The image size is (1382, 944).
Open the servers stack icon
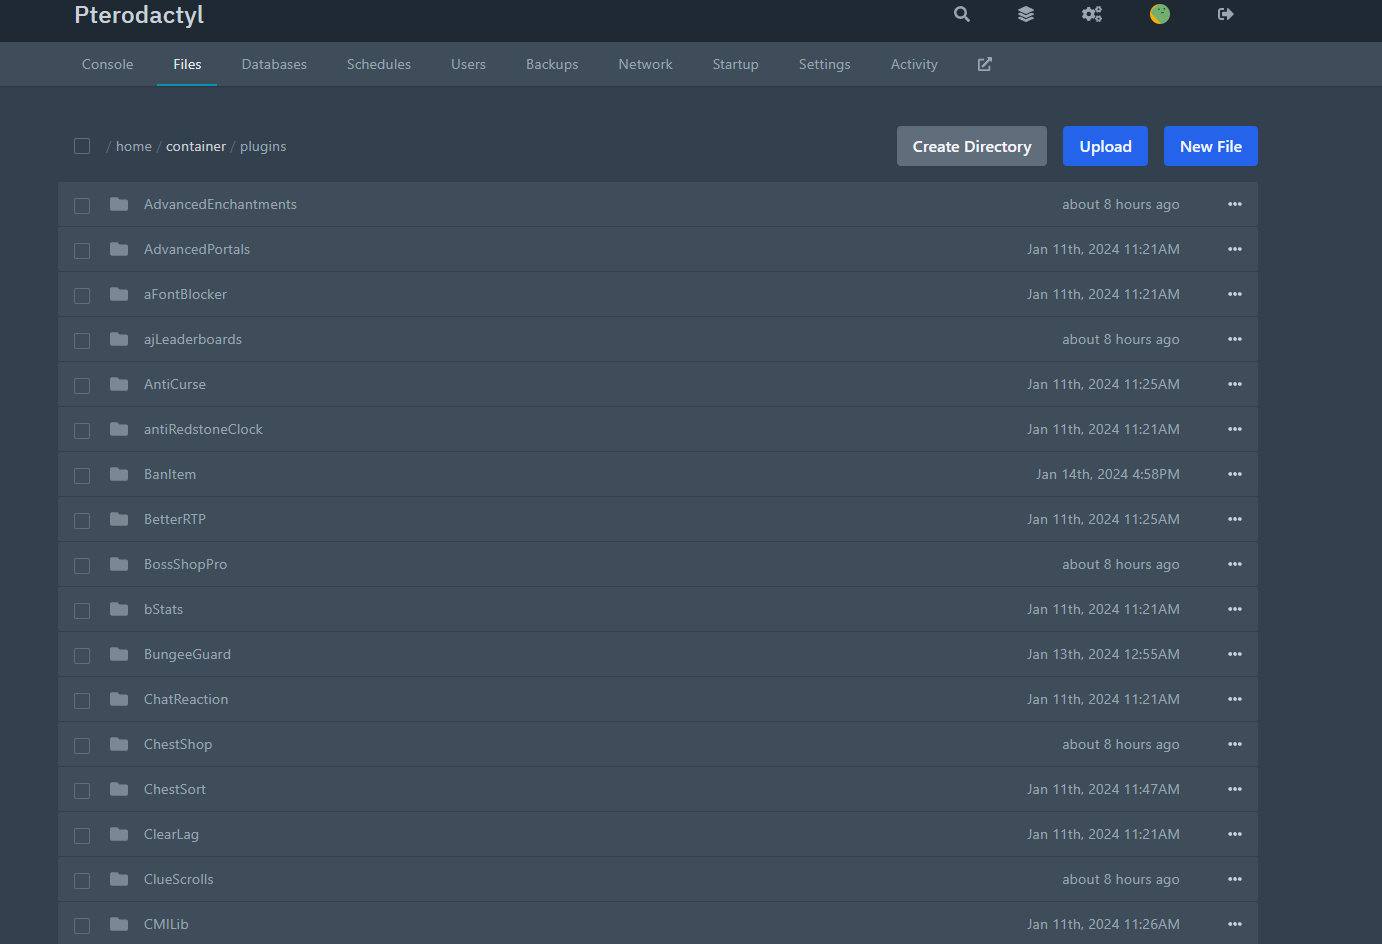tap(1026, 14)
